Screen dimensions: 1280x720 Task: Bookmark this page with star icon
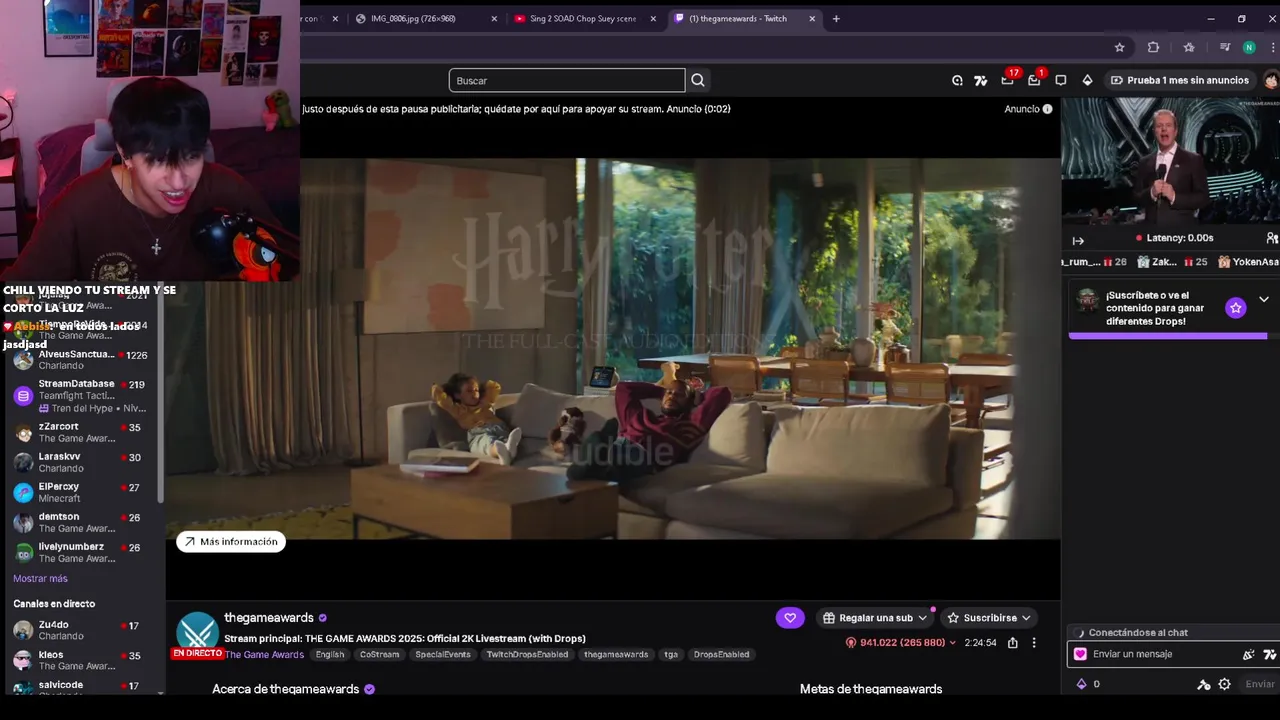coord(1119,47)
